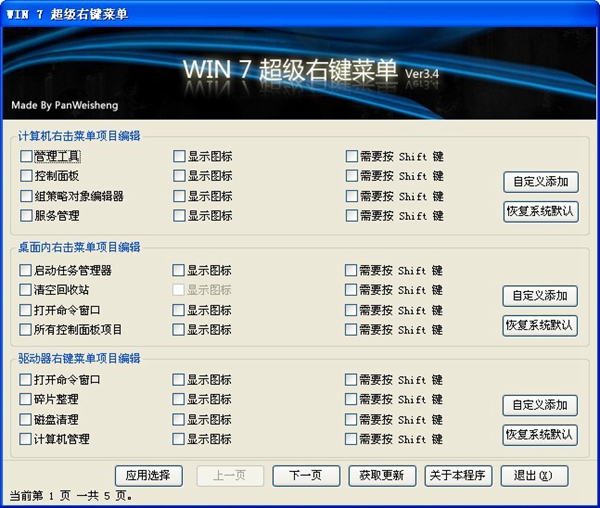Screen dimensions: 600x508
Task: Click 自定义添加 in the 桌面内右击菜单 section
Action: pos(540,296)
